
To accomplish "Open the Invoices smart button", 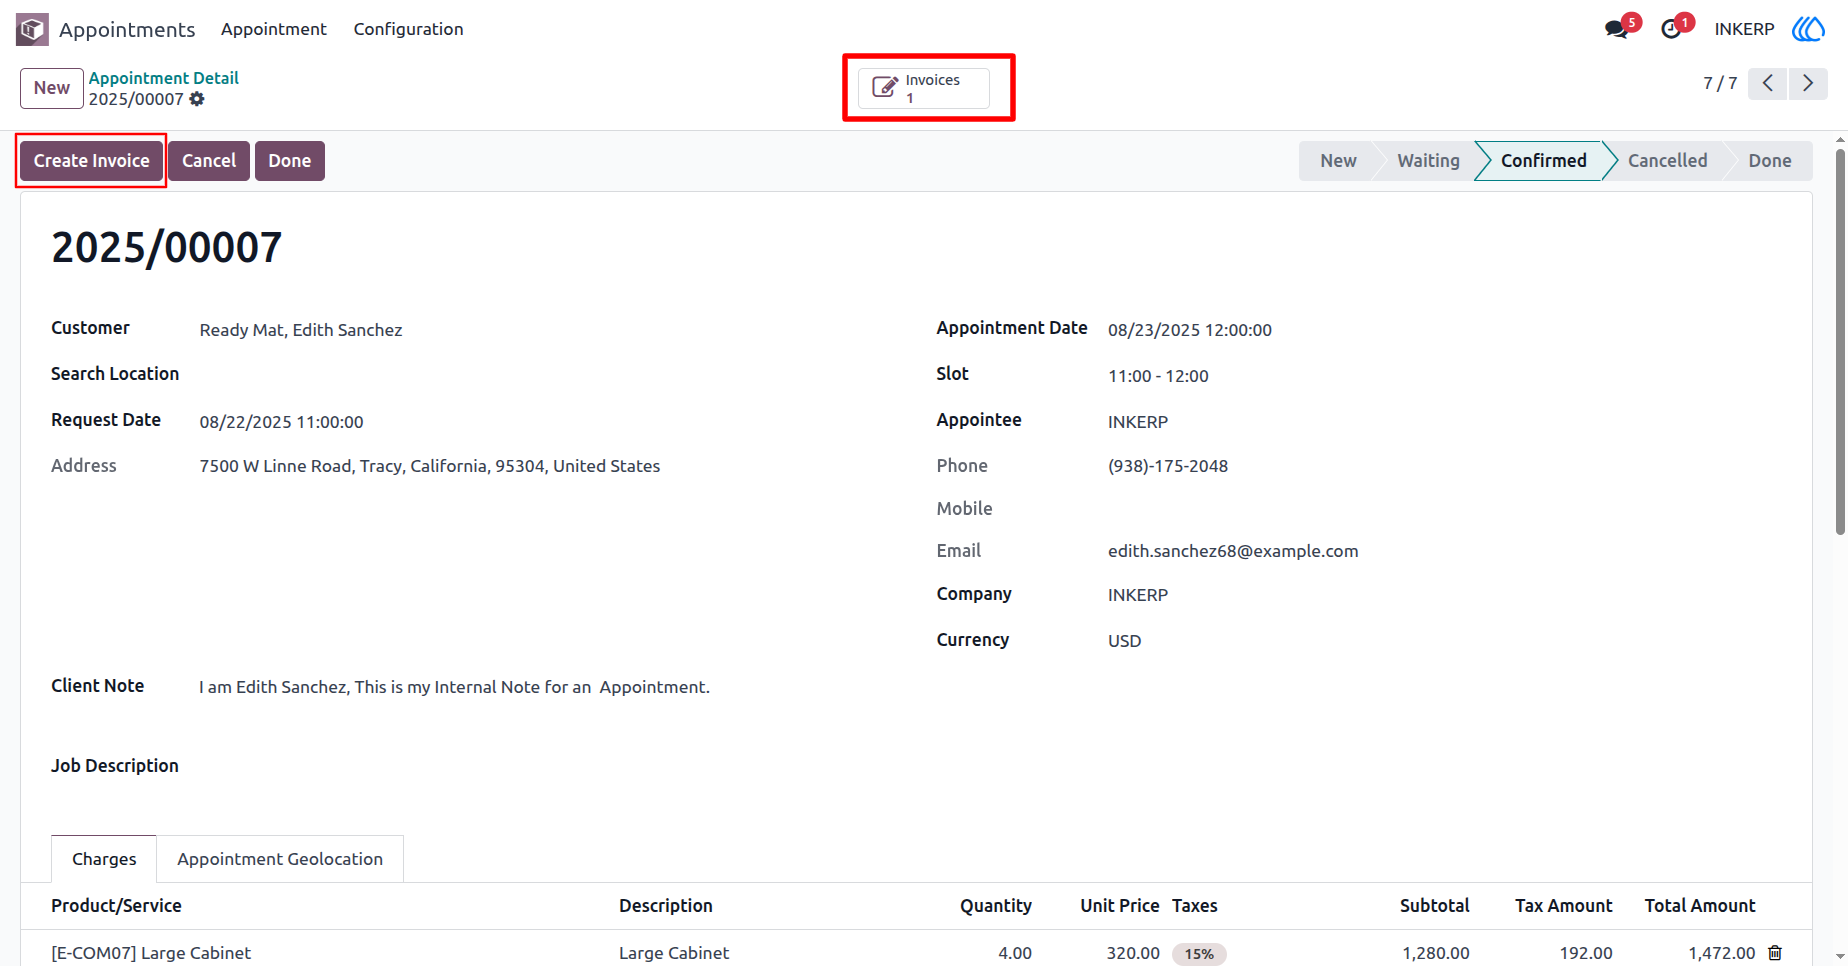I will [924, 88].
